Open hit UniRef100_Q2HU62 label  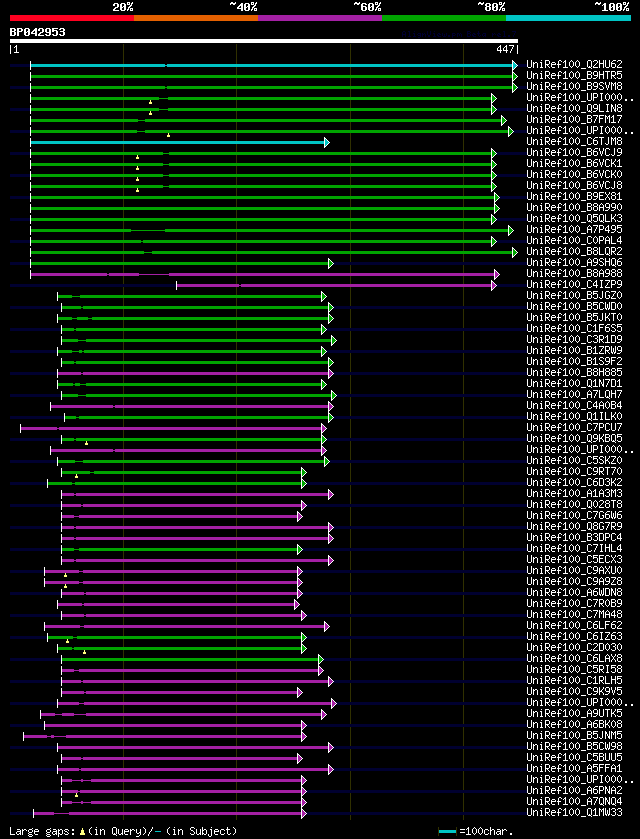pyautogui.click(x=574, y=65)
